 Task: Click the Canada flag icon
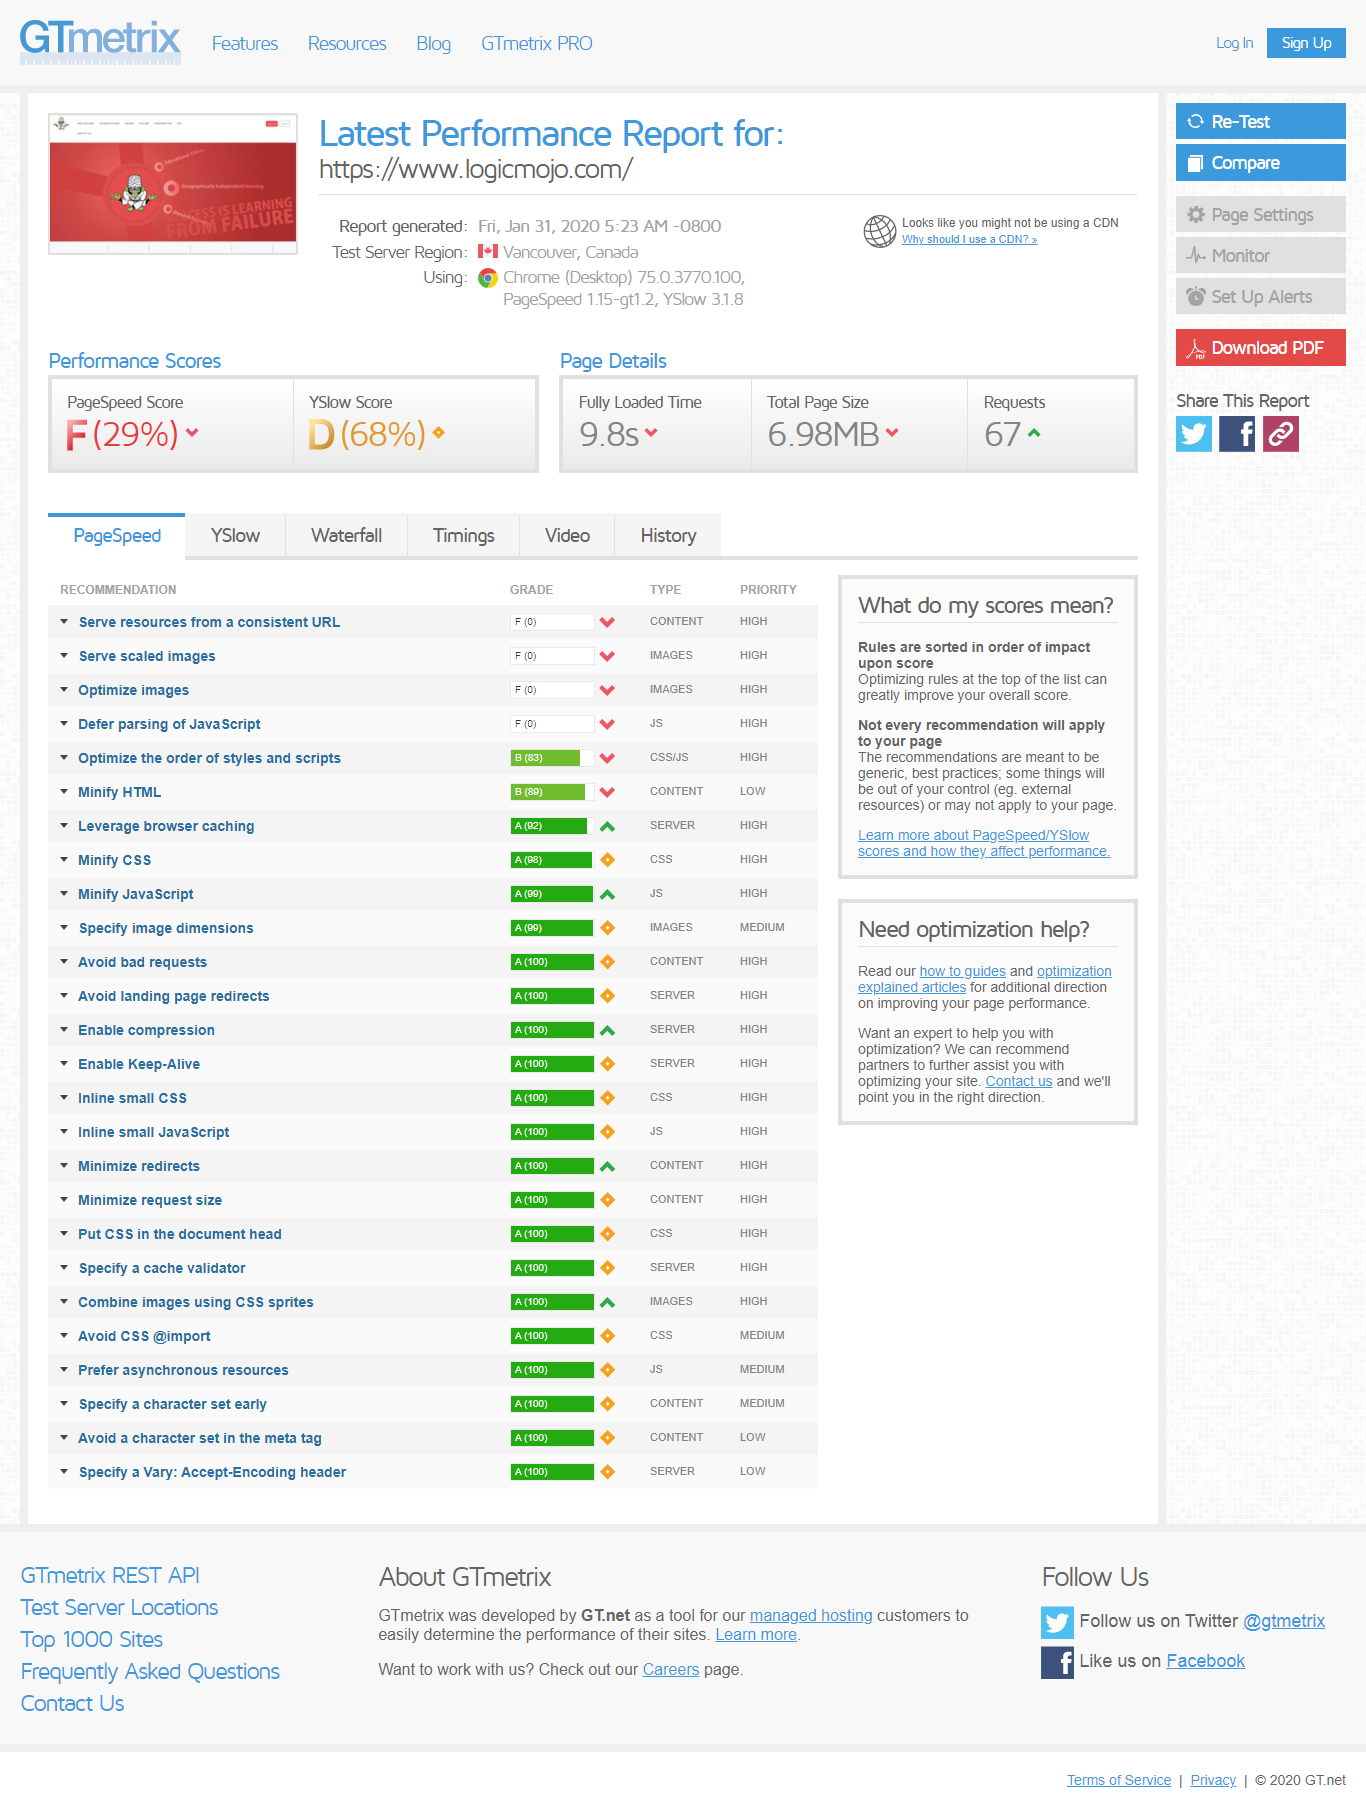tap(488, 252)
